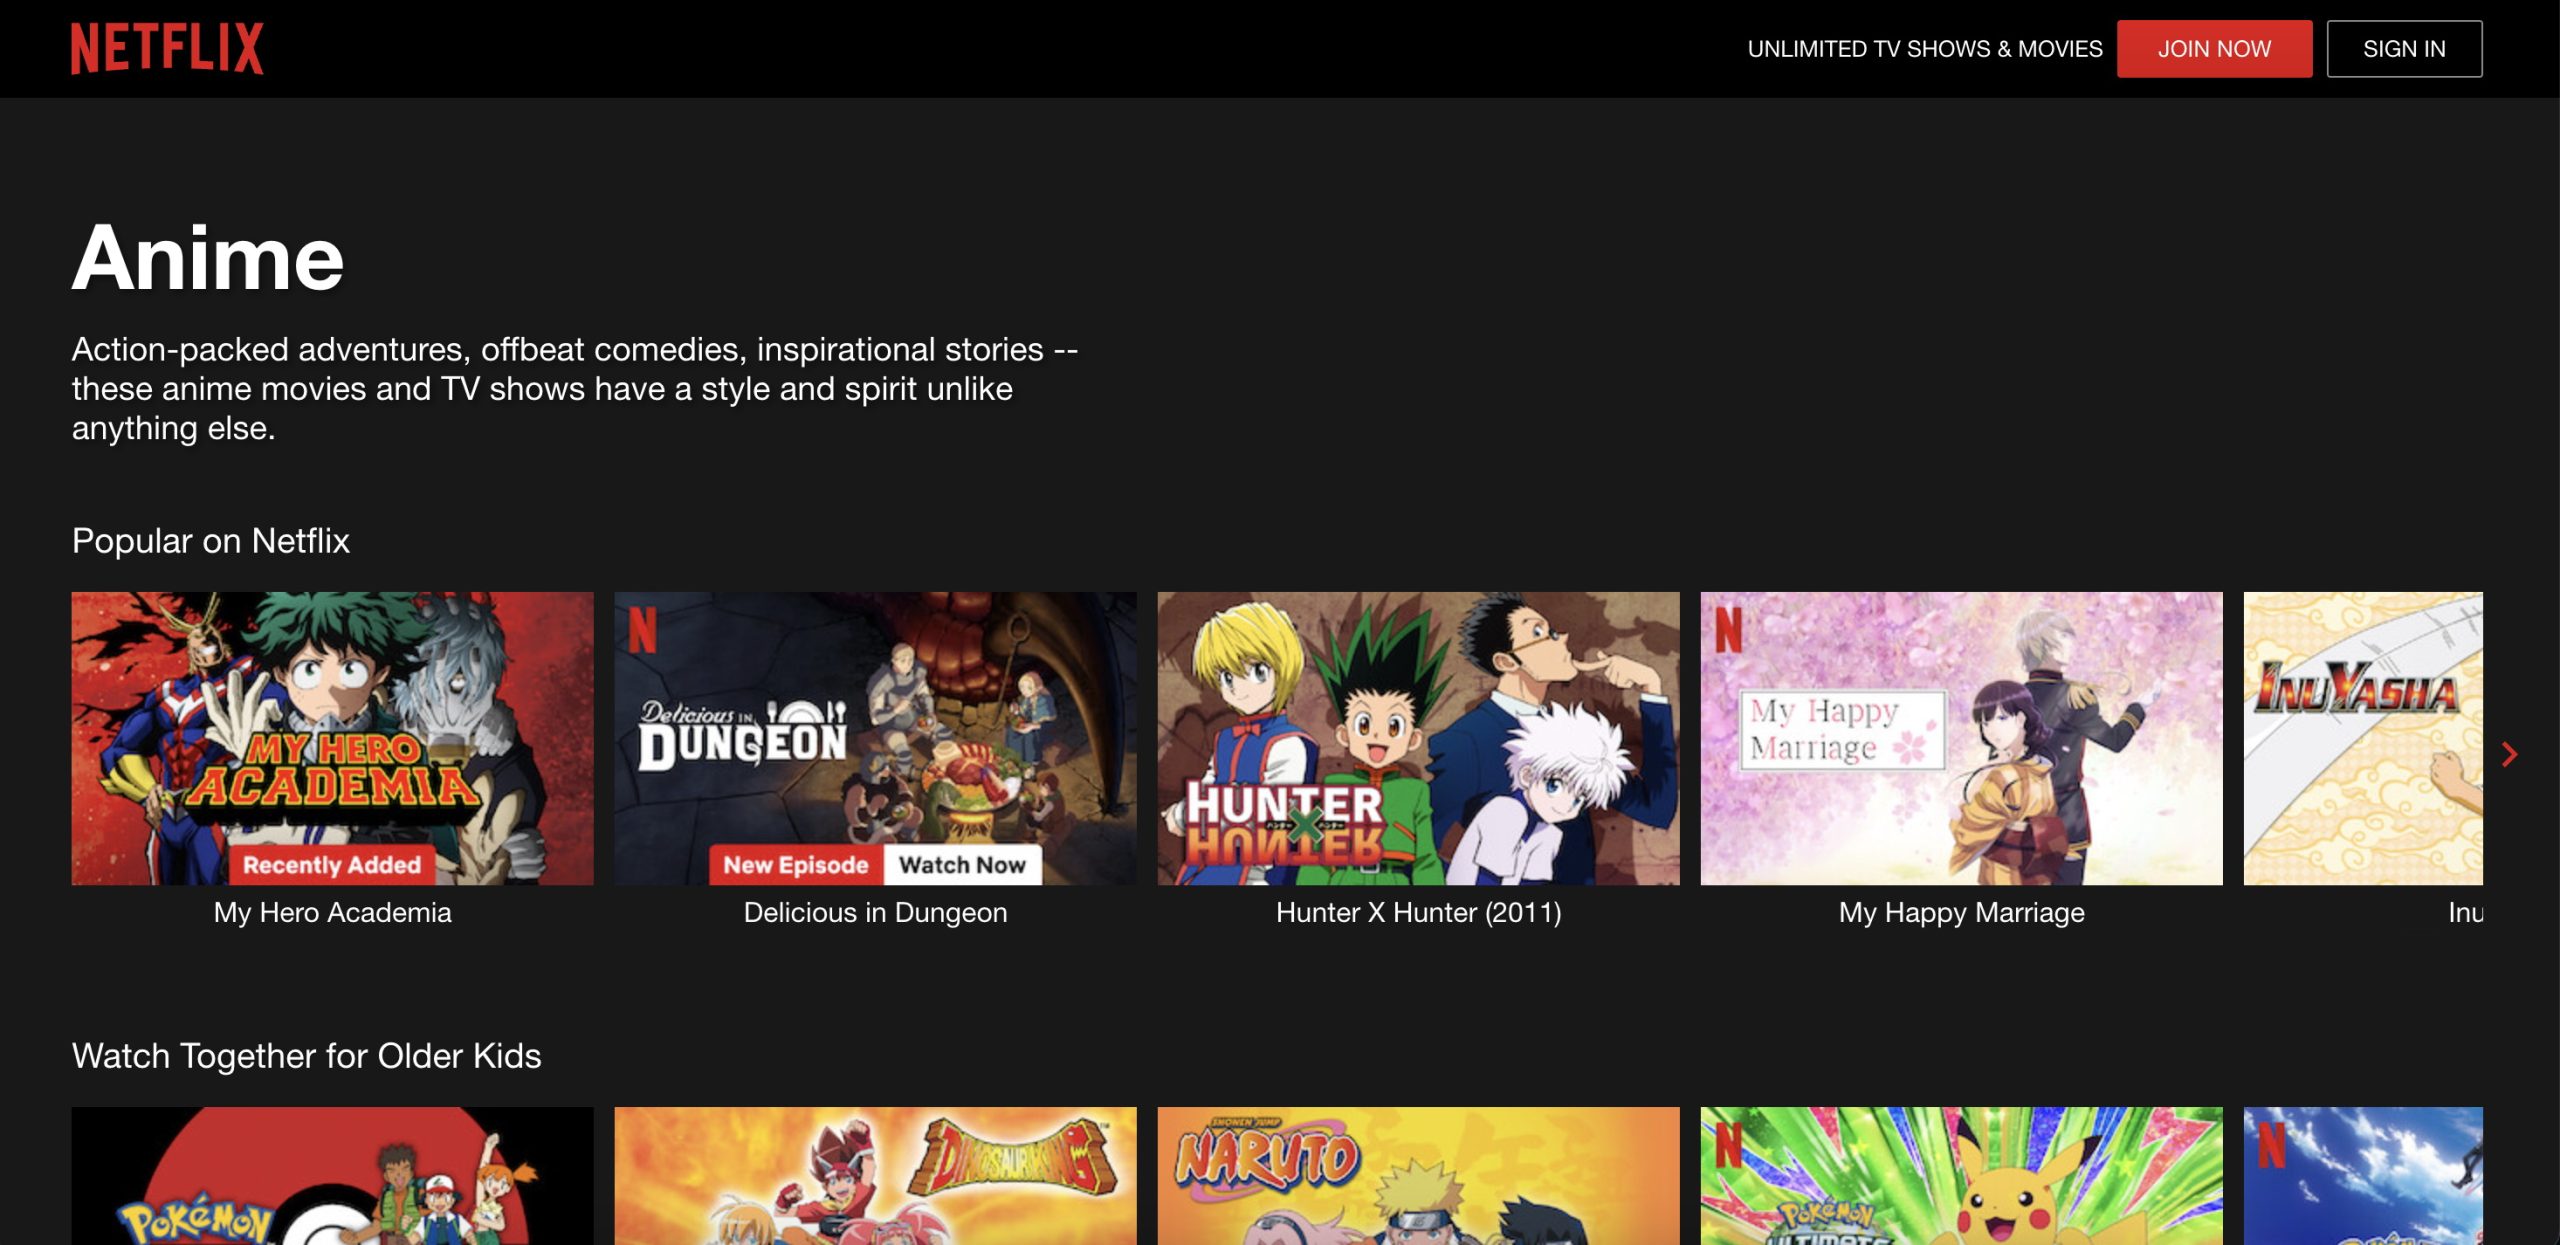This screenshot has height=1245, width=2560.
Task: Click the Join Now button
Action: point(2213,48)
